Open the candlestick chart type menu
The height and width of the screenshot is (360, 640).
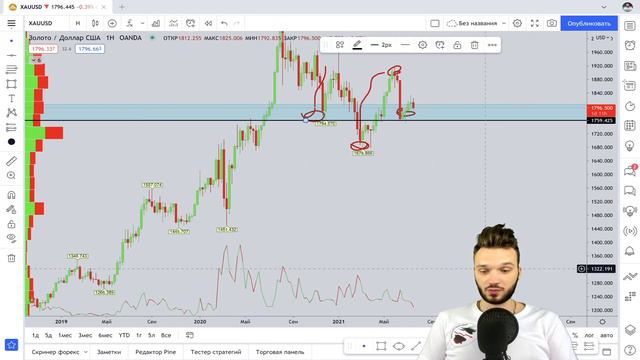click(x=95, y=23)
